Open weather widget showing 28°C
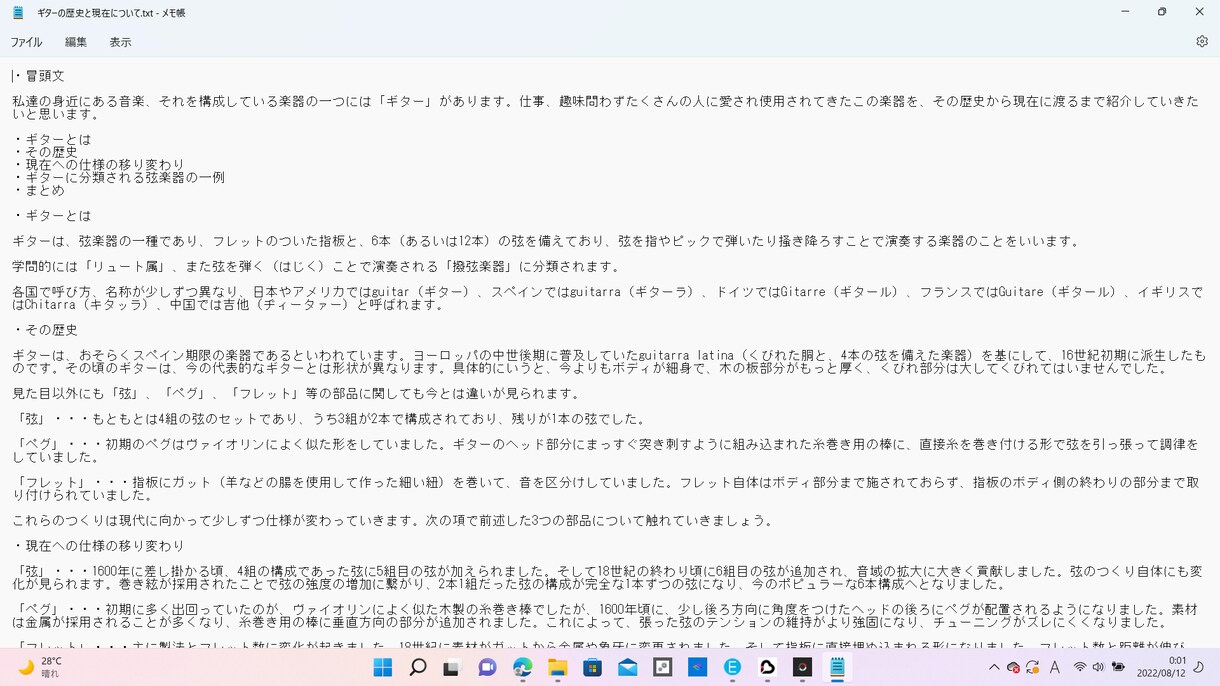This screenshot has height=686, width=1220. tap(40, 667)
